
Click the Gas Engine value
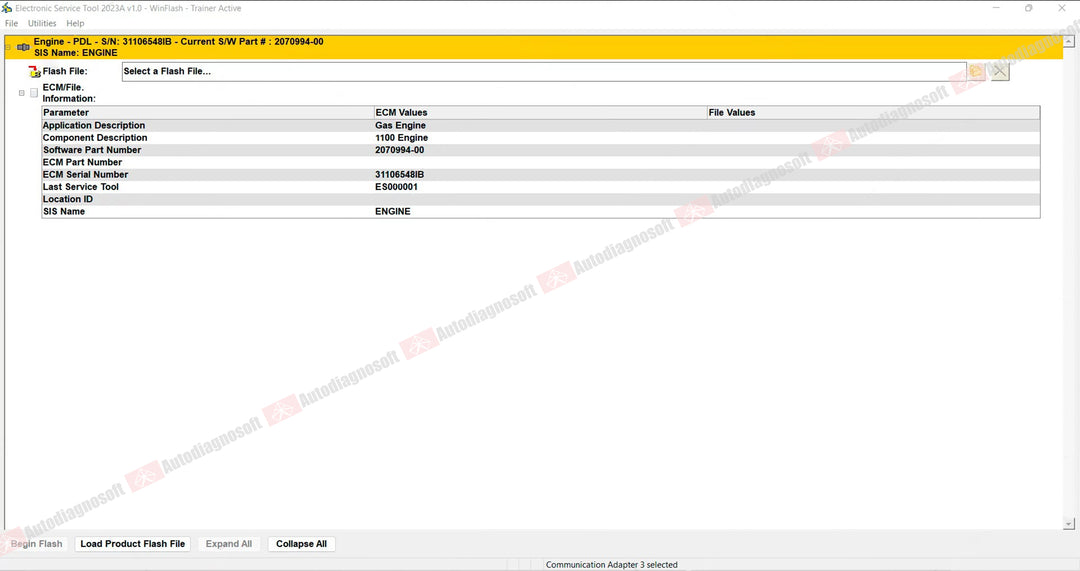point(400,125)
